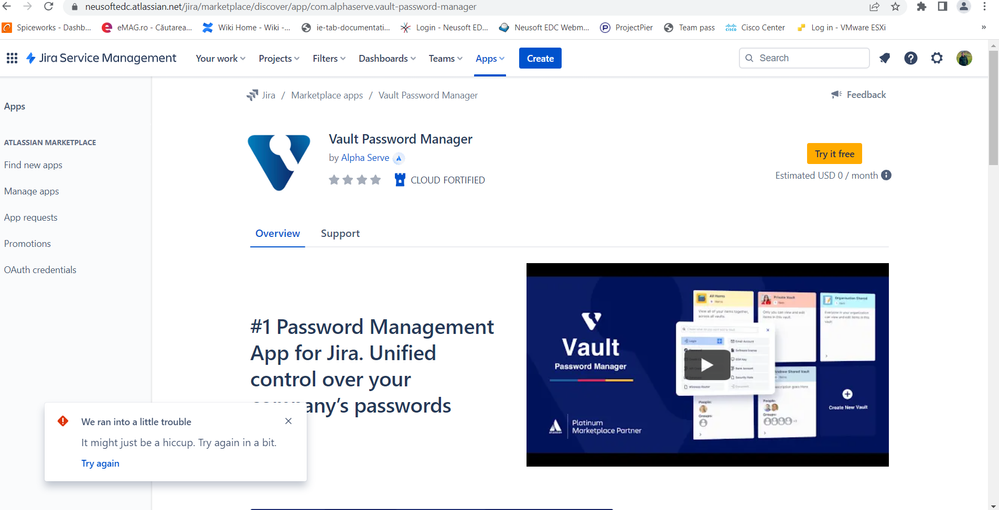This screenshot has height=510, width=999.
Task: Open the Team pass bookmark
Action: 689,27
